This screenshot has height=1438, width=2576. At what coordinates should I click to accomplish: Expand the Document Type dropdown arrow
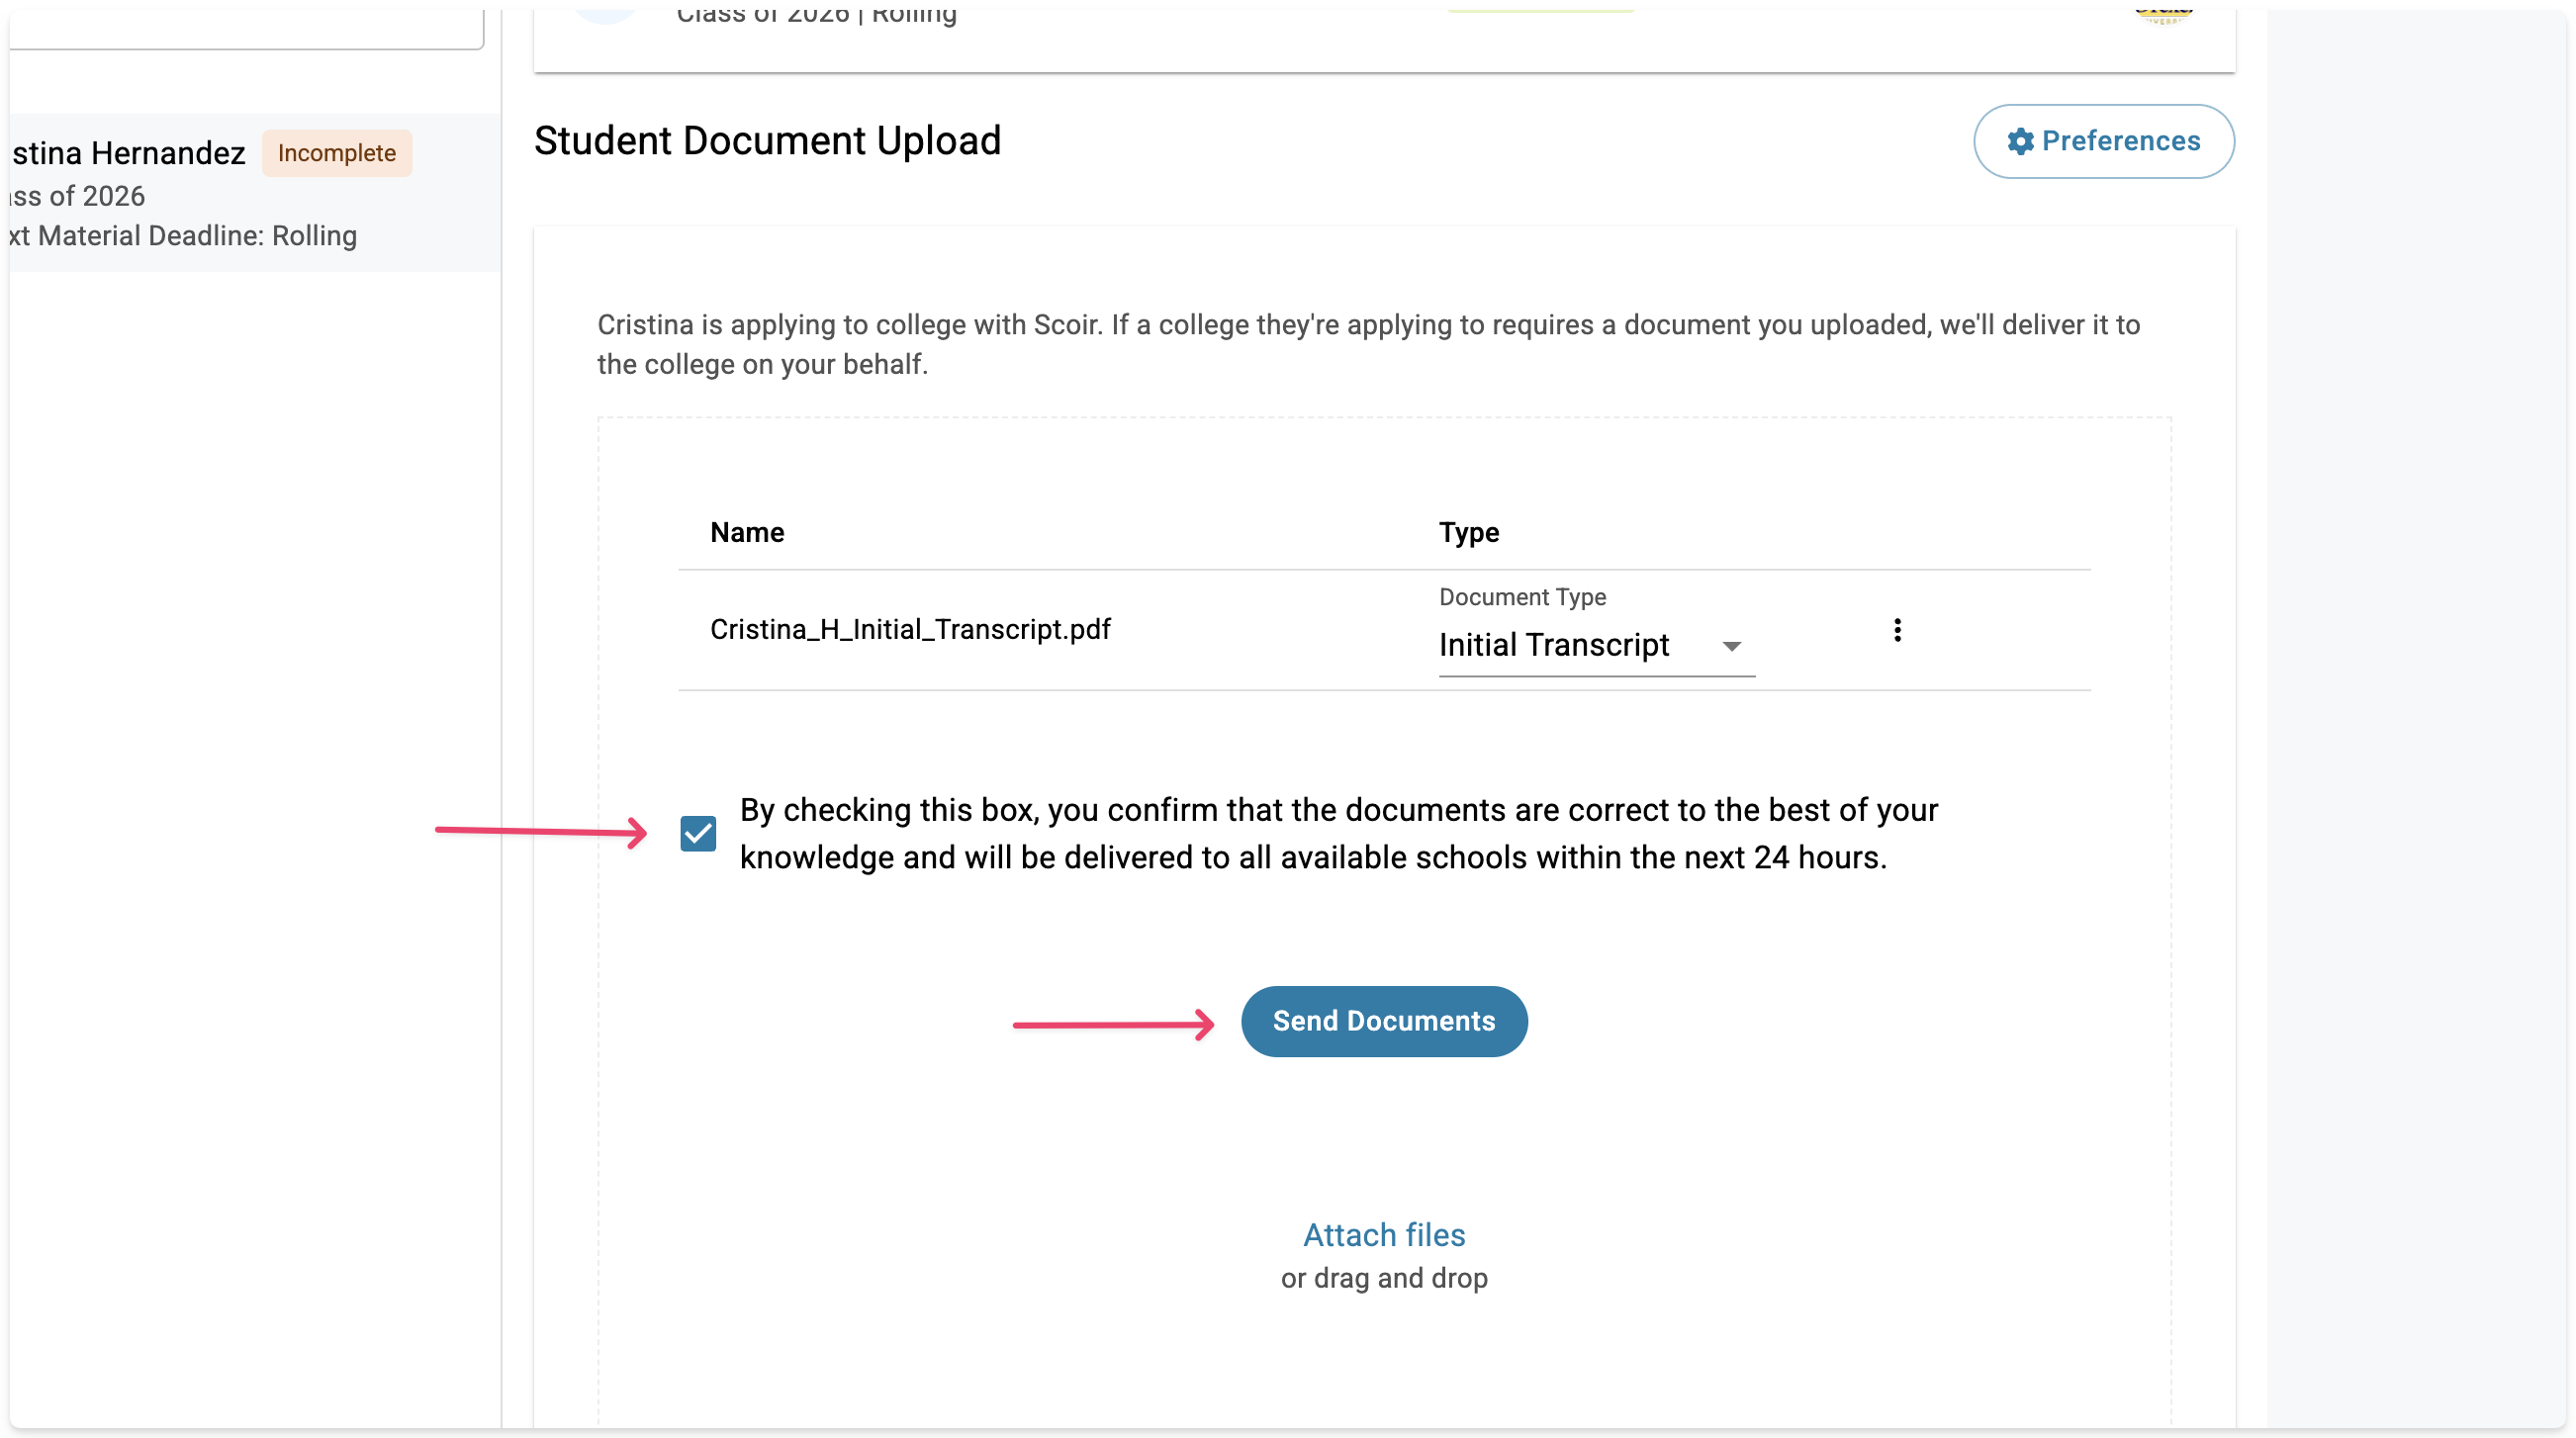coord(1731,646)
